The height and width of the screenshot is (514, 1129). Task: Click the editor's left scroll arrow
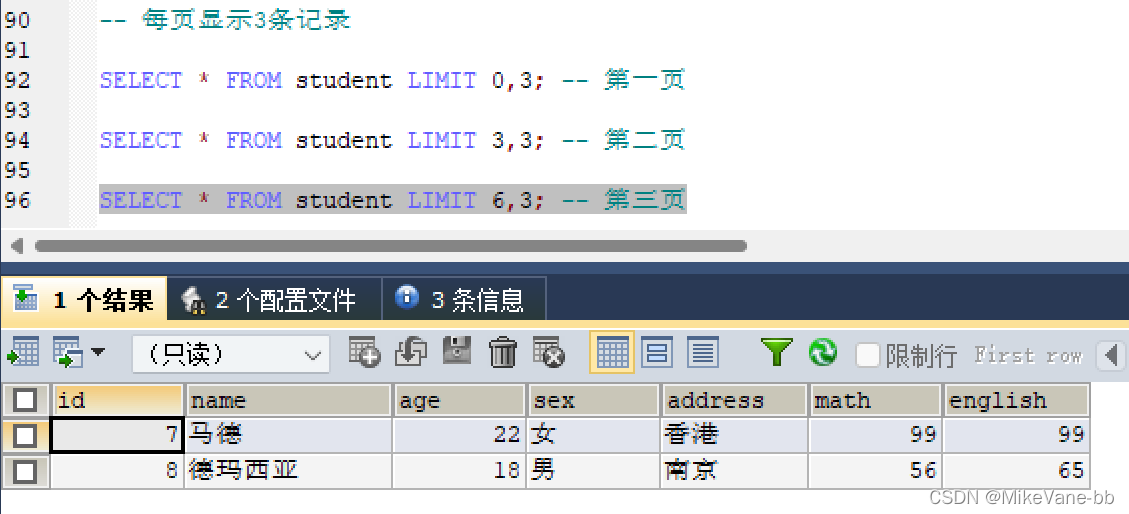coord(17,246)
